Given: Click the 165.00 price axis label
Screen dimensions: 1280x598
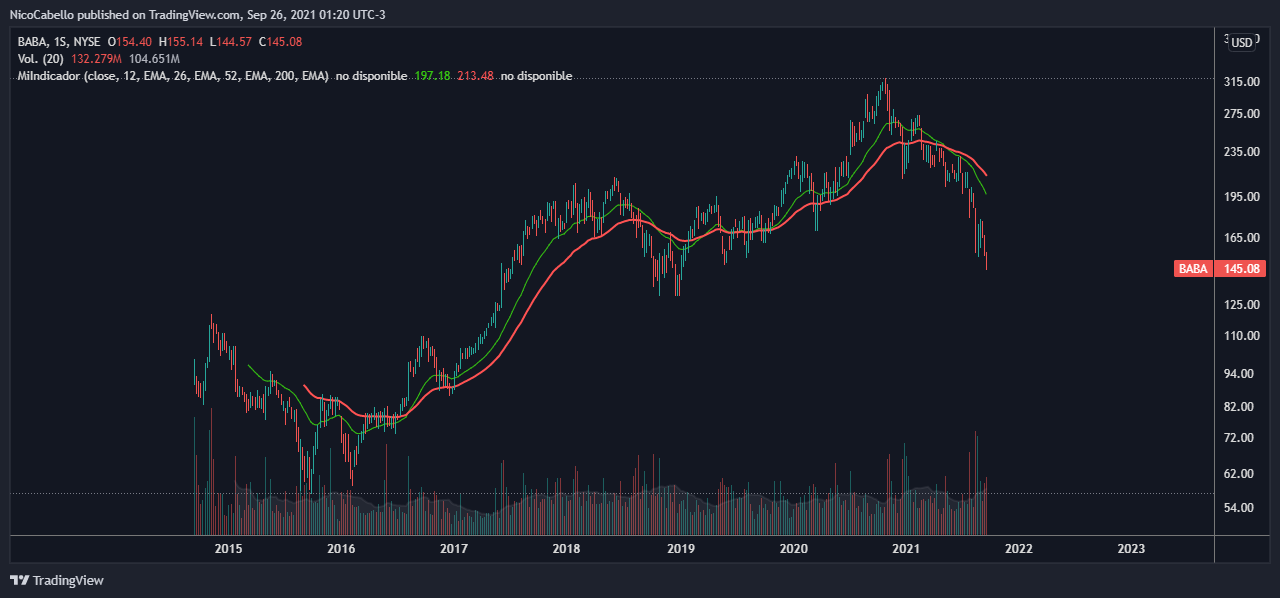Looking at the screenshot, I should pos(1241,238).
